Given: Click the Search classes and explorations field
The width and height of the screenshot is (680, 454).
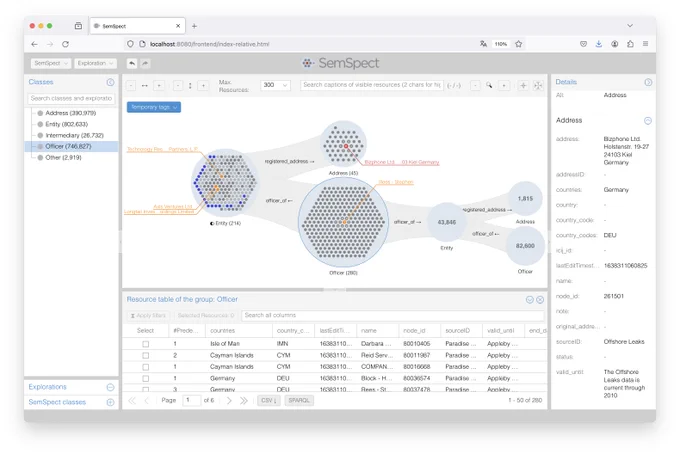Looking at the screenshot, I should click(72, 98).
